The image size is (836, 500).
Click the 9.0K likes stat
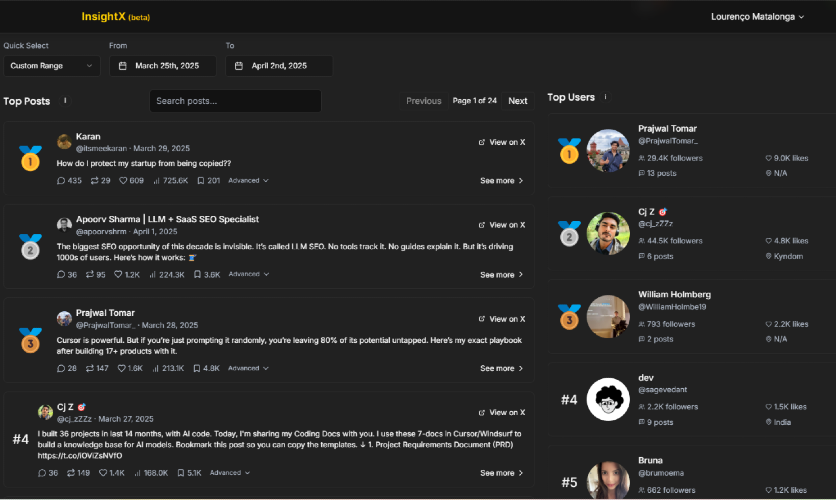tap(787, 158)
